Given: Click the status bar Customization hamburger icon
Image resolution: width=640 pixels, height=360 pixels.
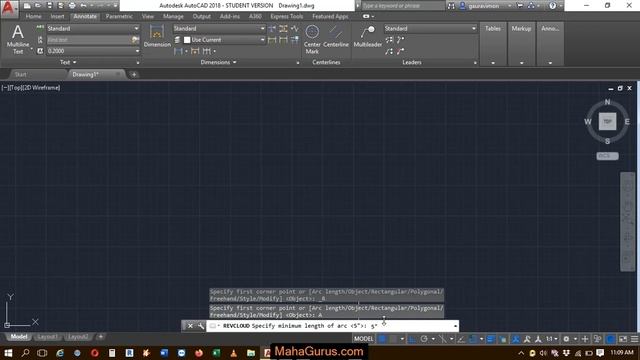Looking at the screenshot, I should click(x=634, y=339).
